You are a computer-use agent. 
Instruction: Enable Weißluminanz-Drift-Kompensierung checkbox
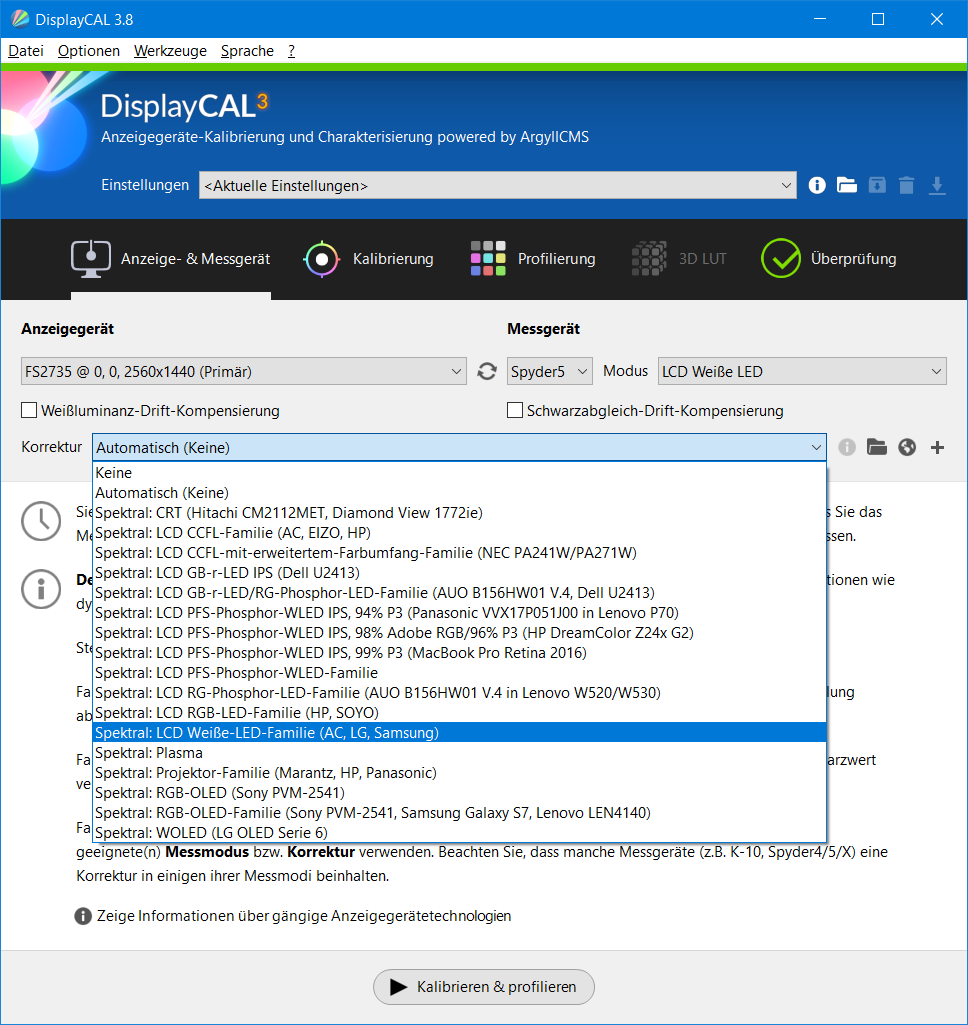coord(29,410)
